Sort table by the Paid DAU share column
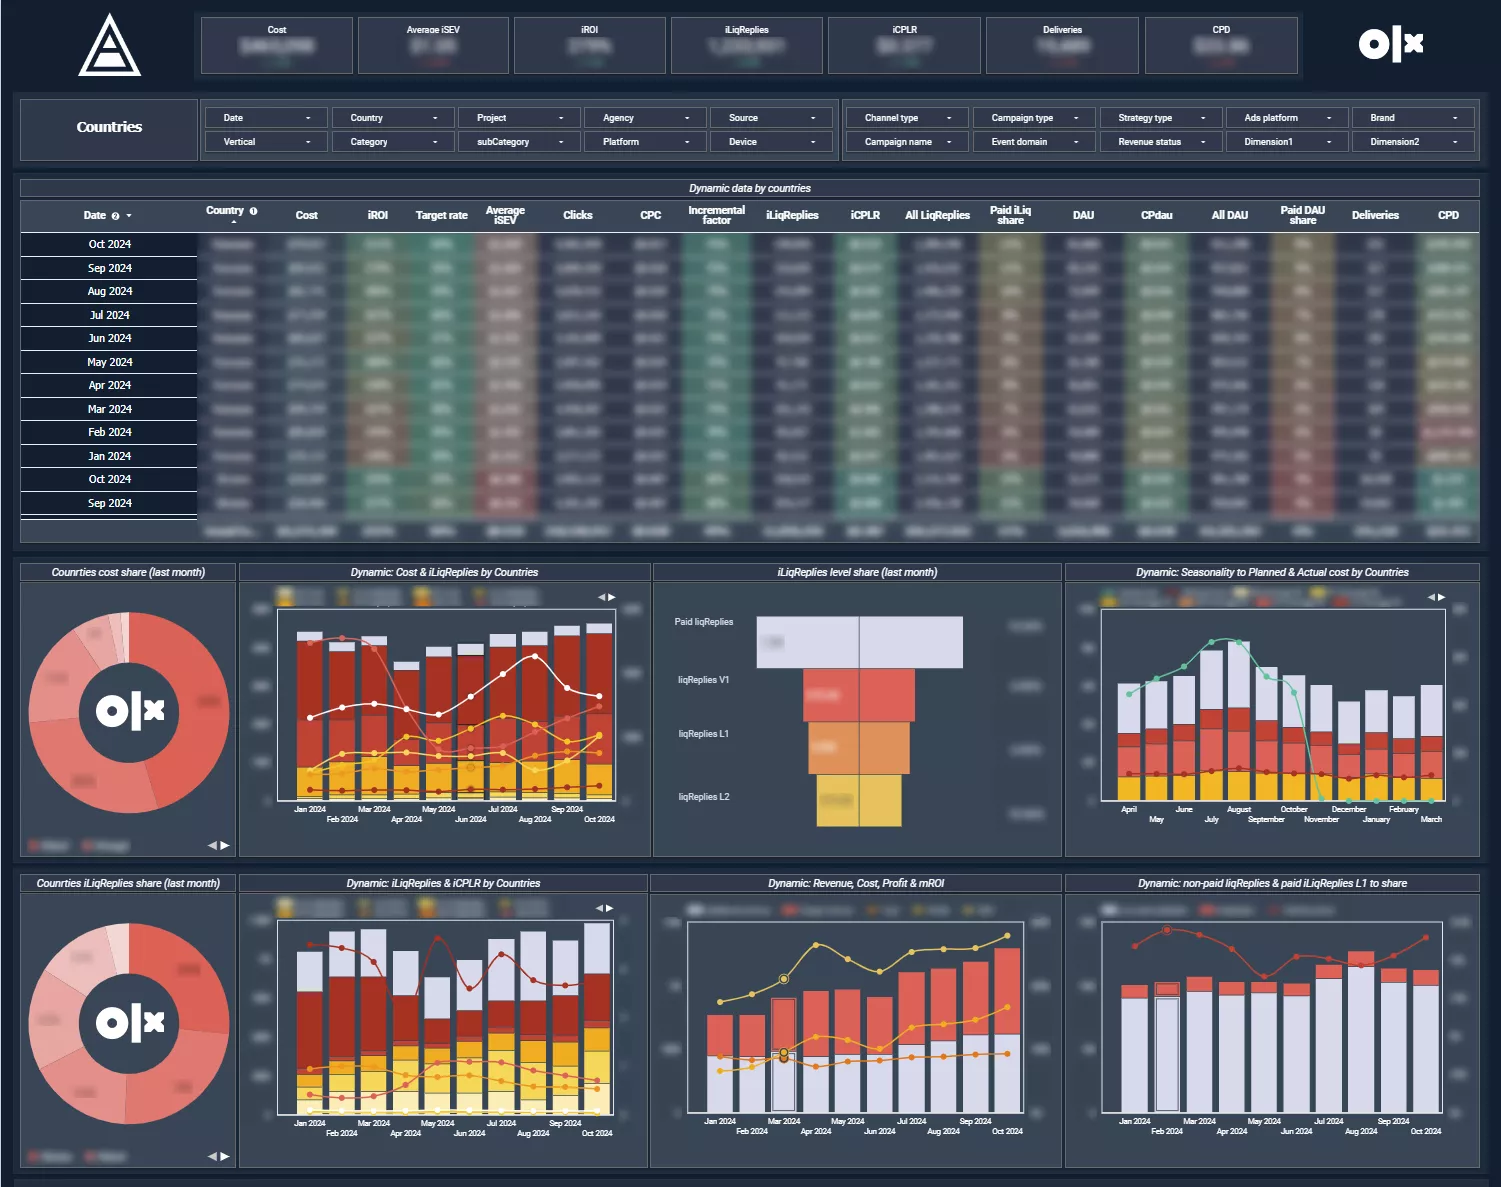 (1302, 215)
